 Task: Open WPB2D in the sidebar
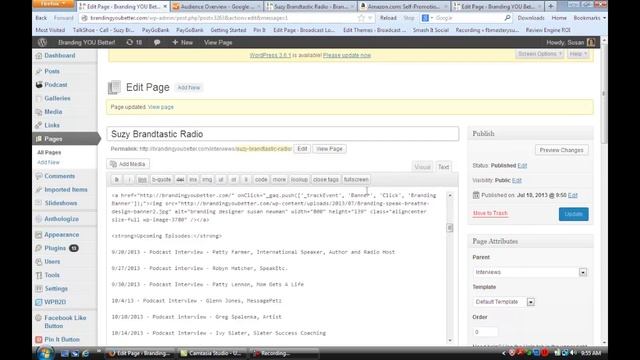[x=55, y=302]
